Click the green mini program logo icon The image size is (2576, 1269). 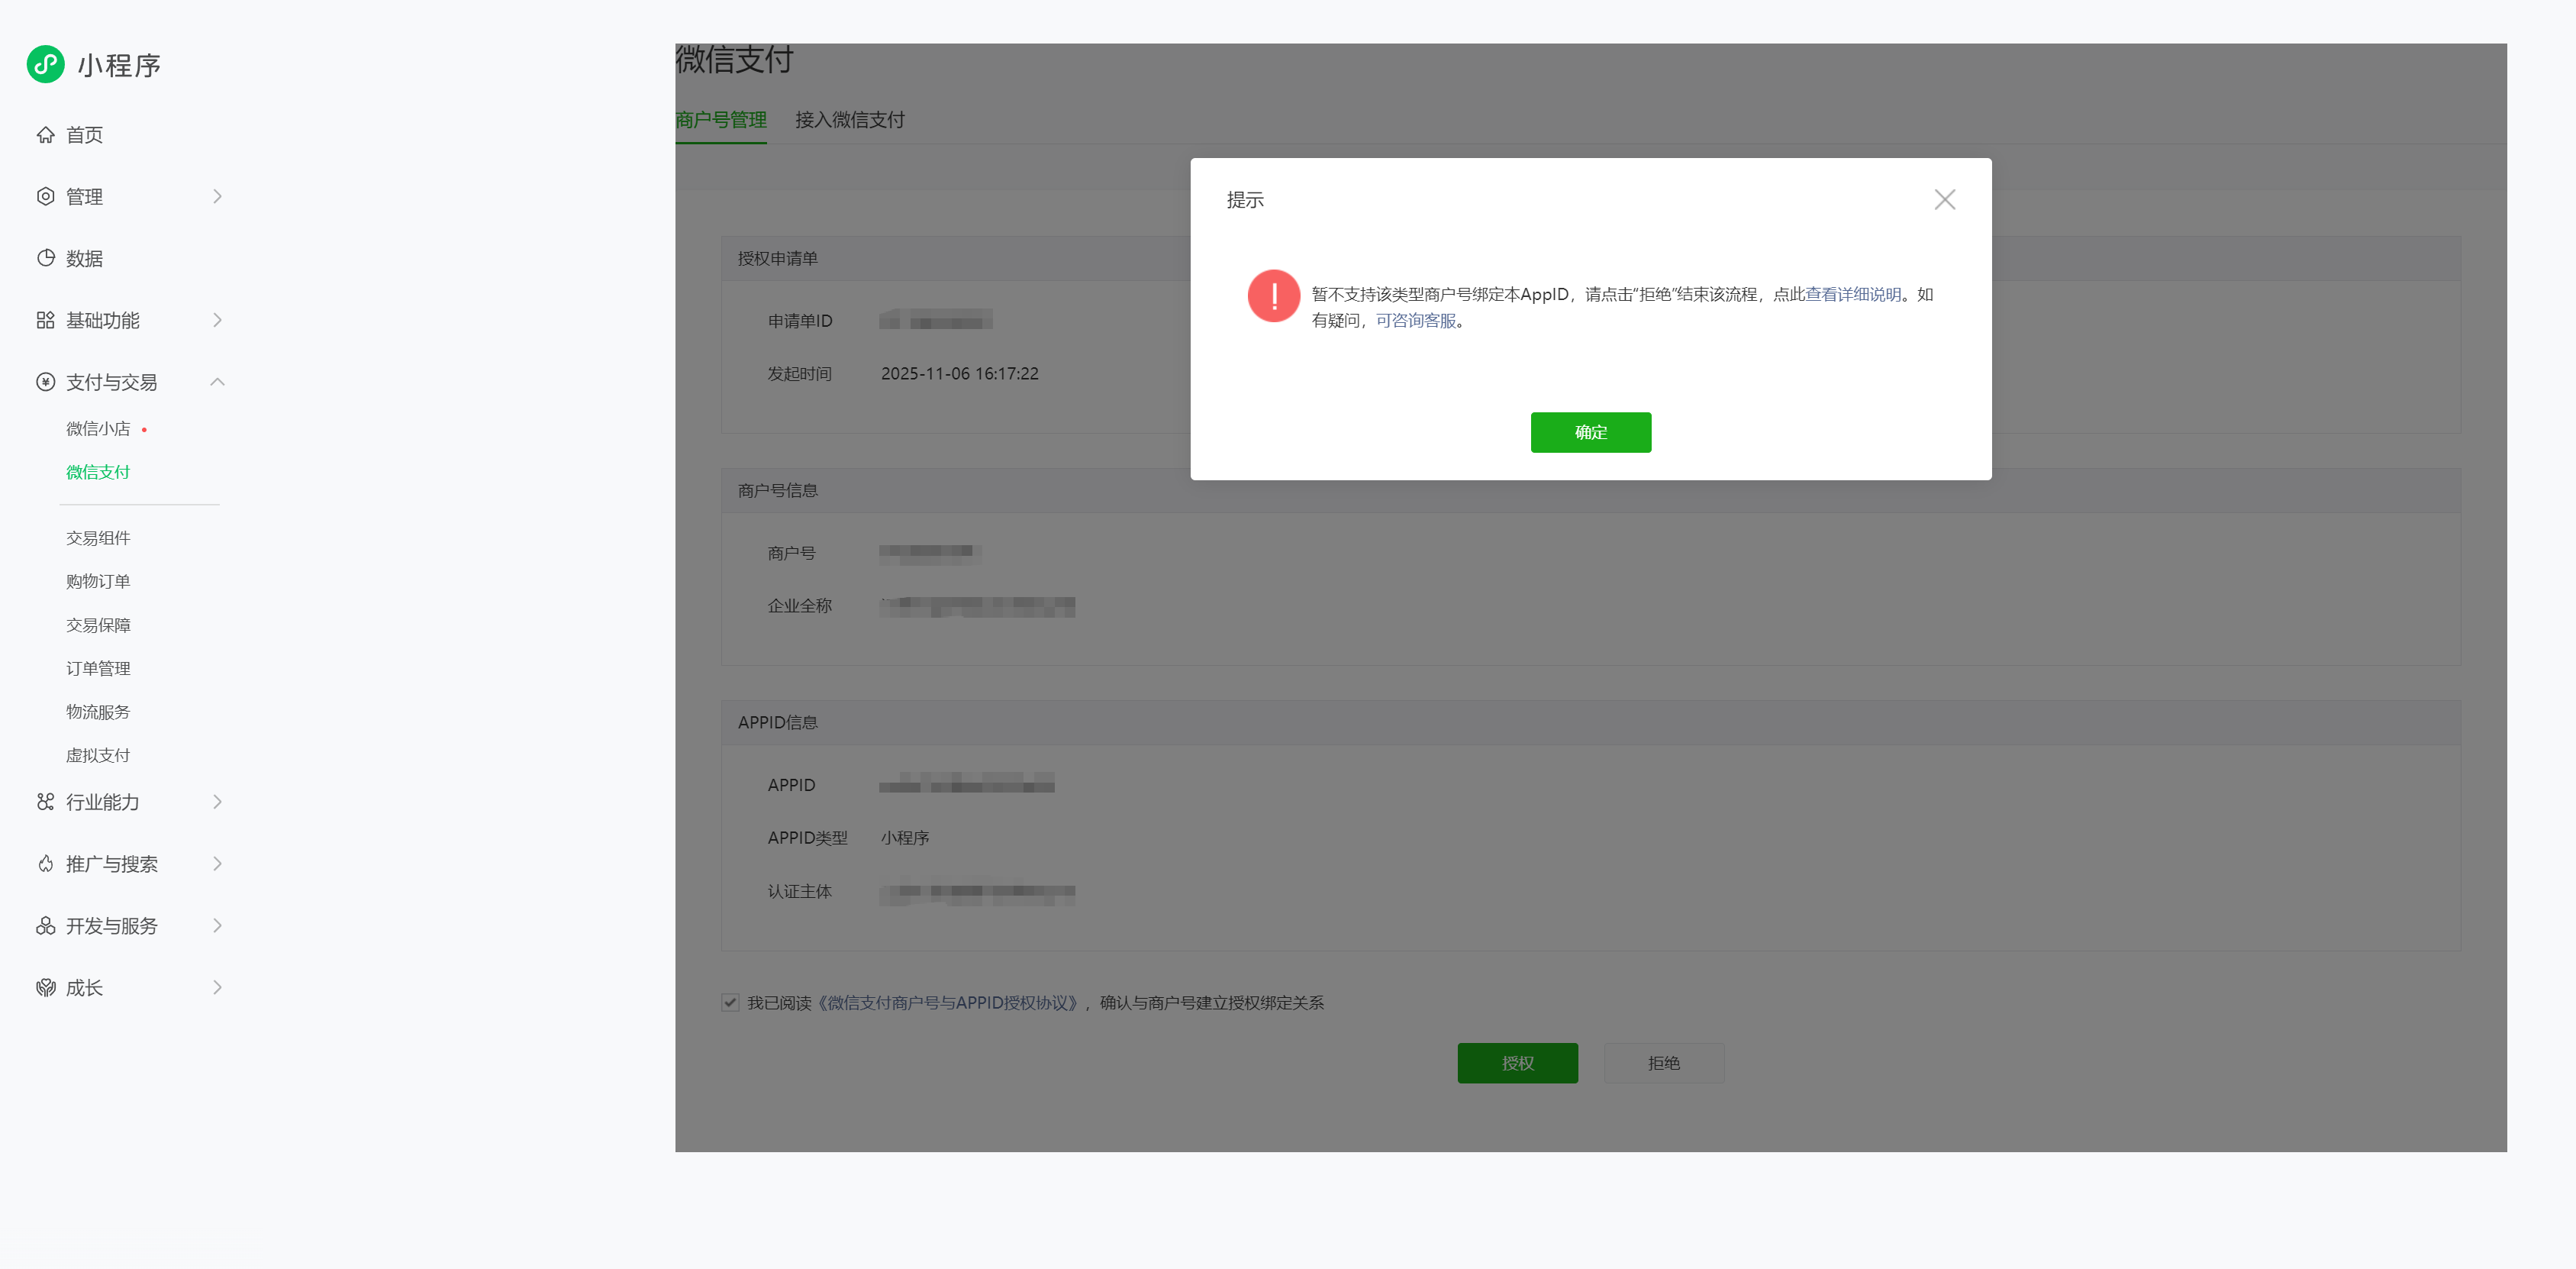coord(45,65)
